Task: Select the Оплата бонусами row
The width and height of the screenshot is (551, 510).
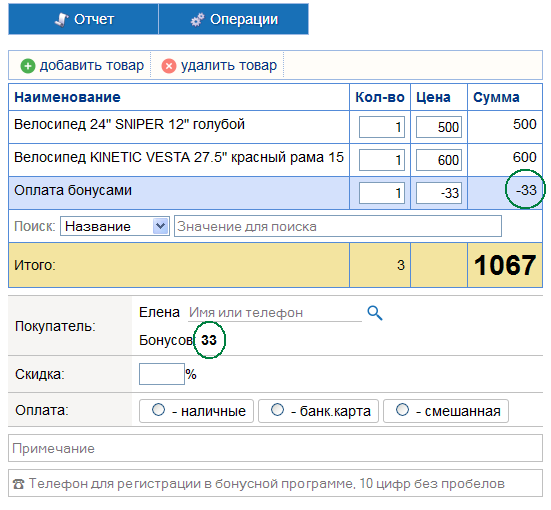Action: tap(276, 193)
